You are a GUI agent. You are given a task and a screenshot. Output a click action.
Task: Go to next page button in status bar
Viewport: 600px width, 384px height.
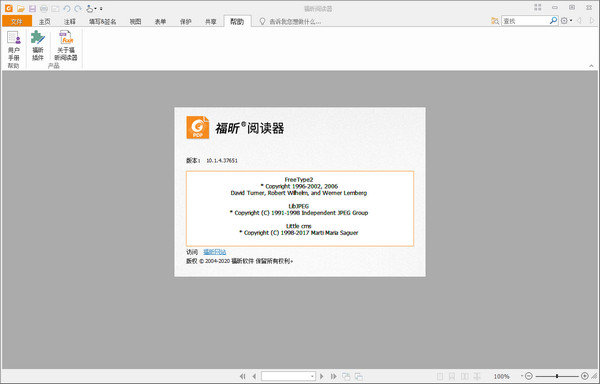321,376
